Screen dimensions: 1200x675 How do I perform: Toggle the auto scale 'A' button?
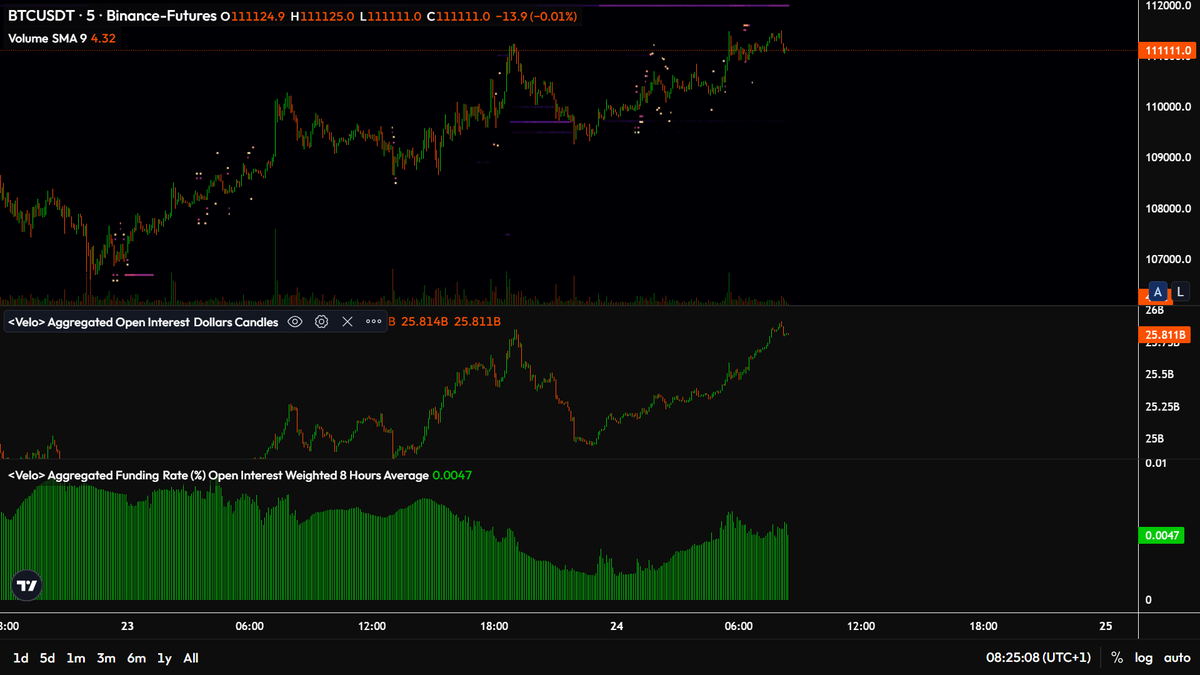[x=1158, y=292]
